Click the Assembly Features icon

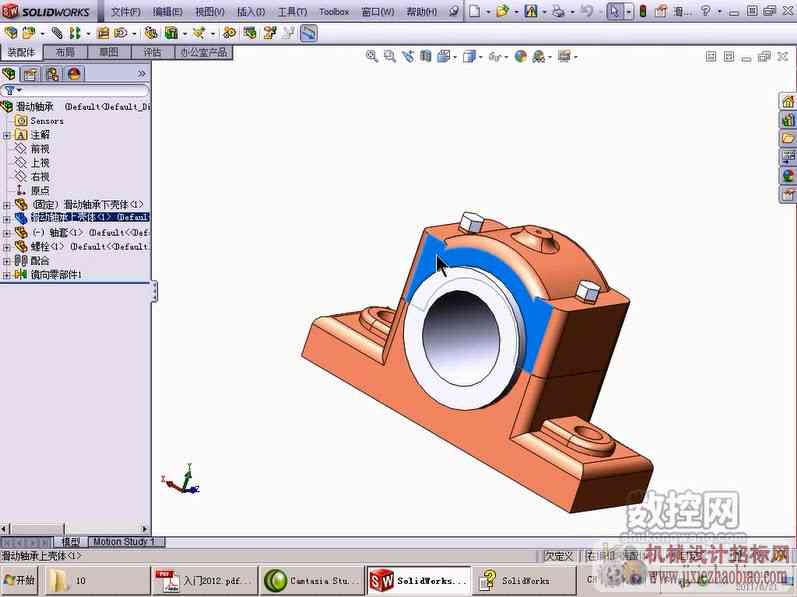(x=172, y=34)
